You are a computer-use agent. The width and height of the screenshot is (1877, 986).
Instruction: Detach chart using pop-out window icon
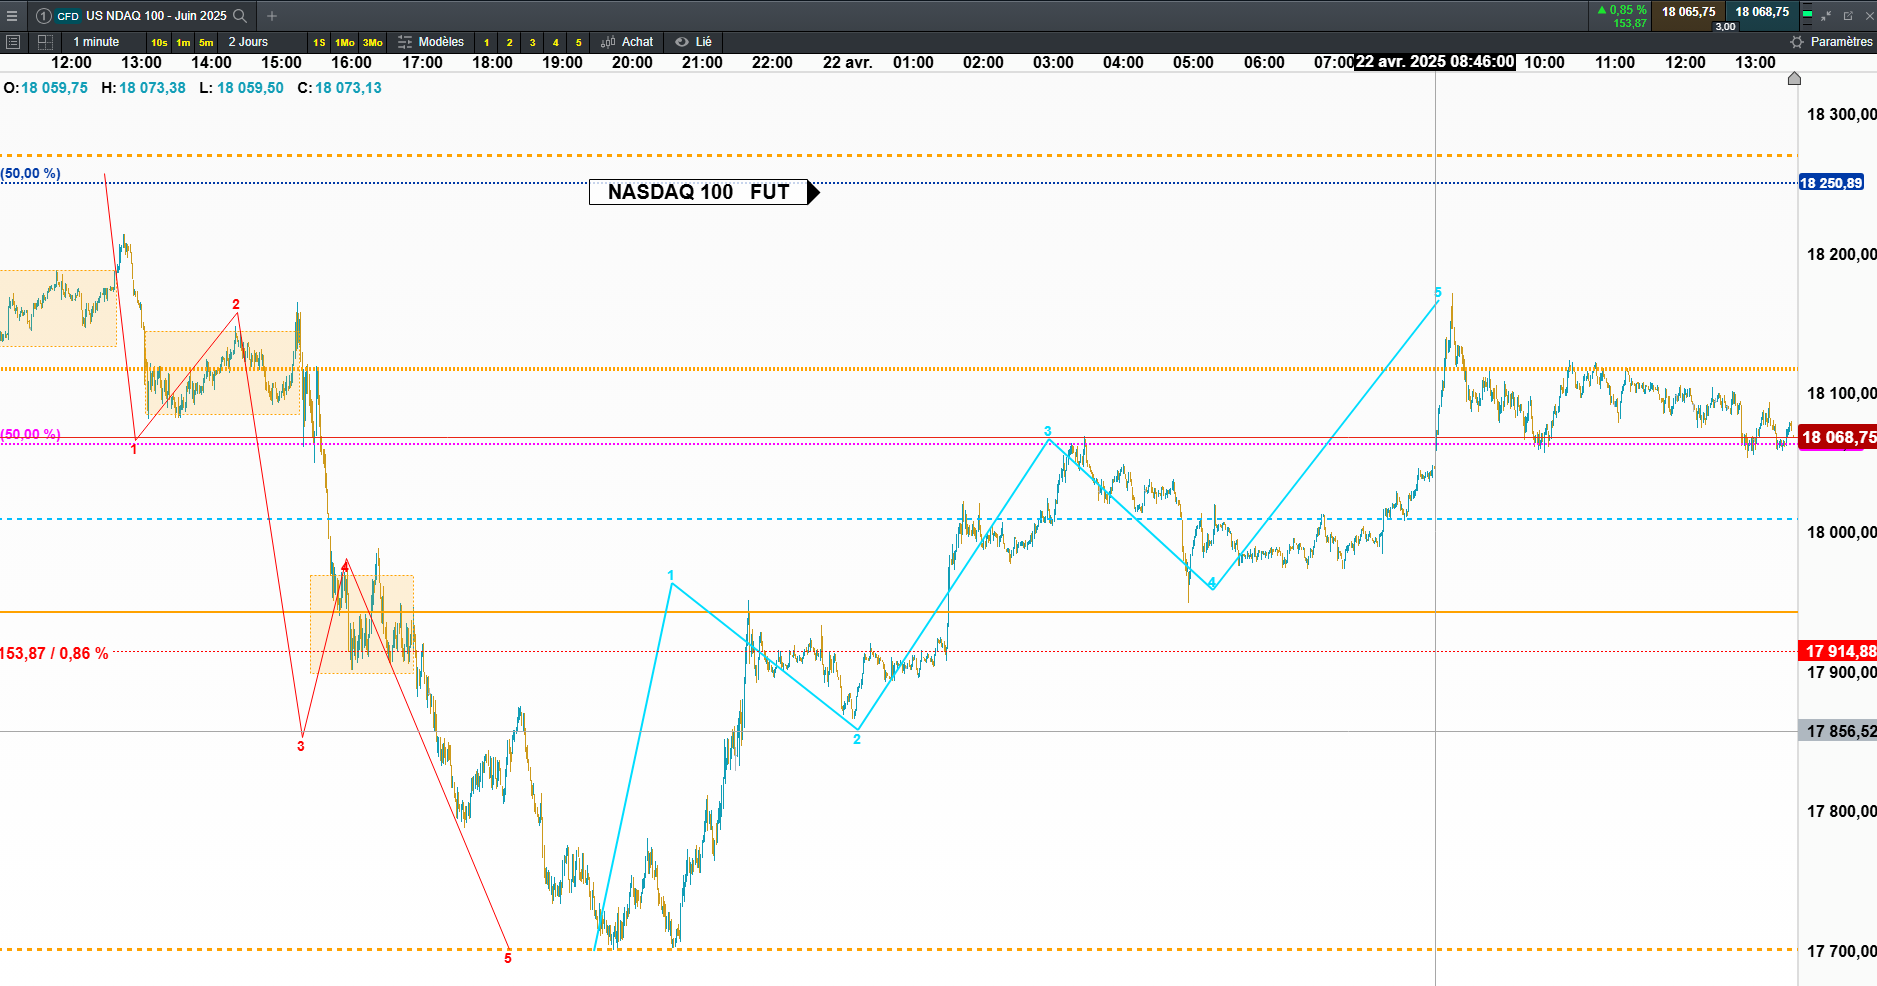coord(1848,16)
